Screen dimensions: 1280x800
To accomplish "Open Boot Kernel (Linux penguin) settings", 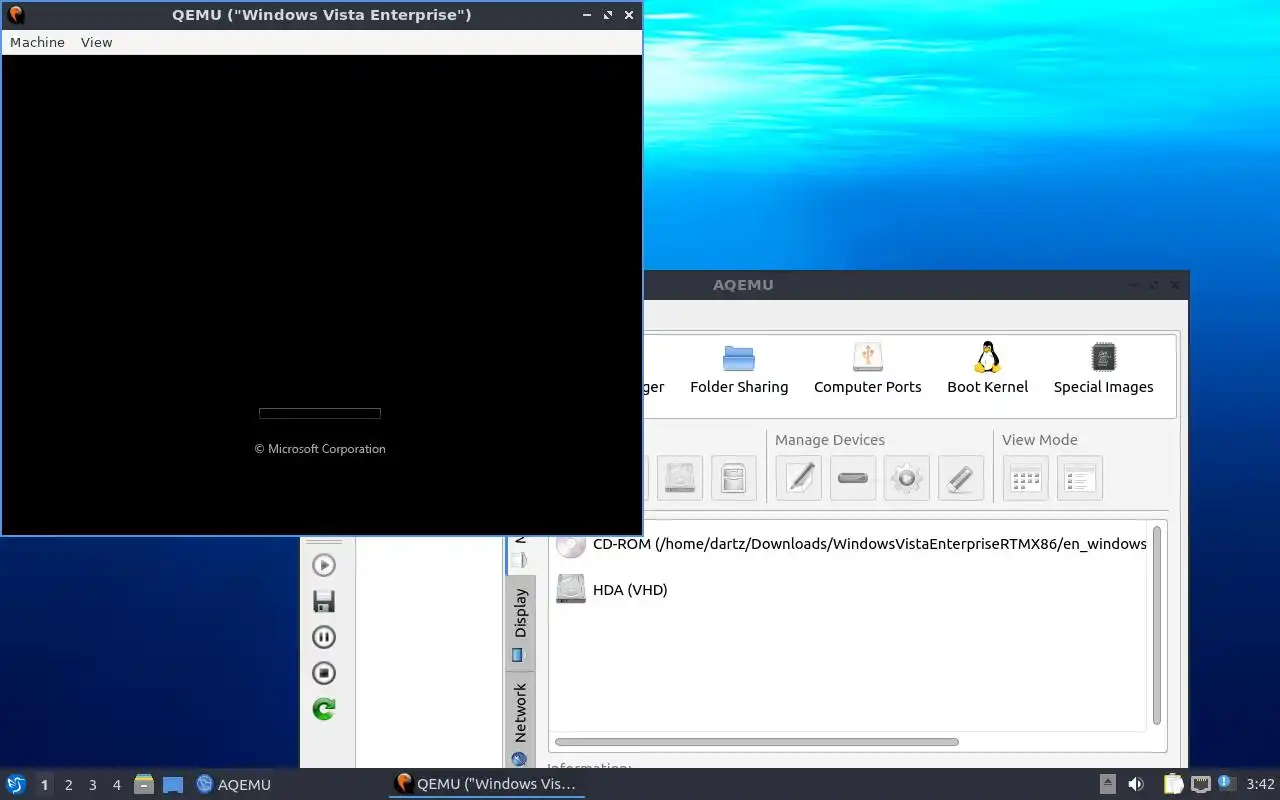I will (x=987, y=369).
